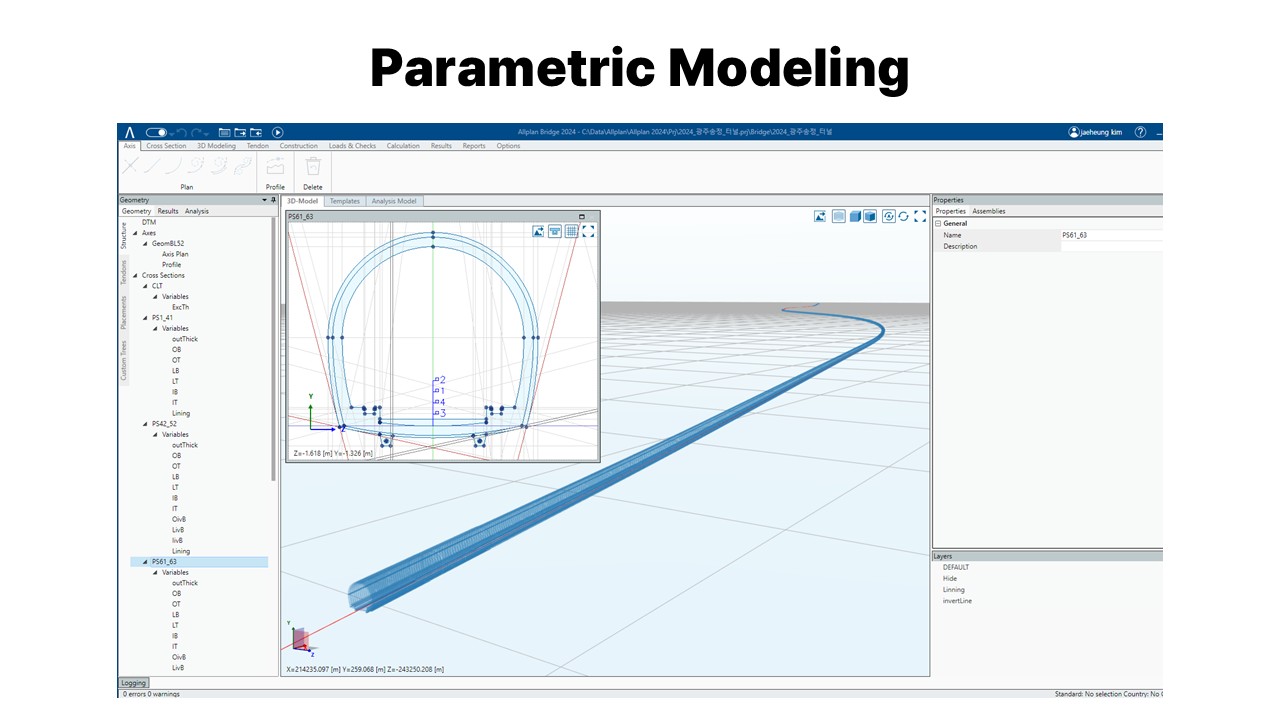Open the Cross Section ribbon tab
Image resolution: width=1280 pixels, height=720 pixels.
click(166, 146)
